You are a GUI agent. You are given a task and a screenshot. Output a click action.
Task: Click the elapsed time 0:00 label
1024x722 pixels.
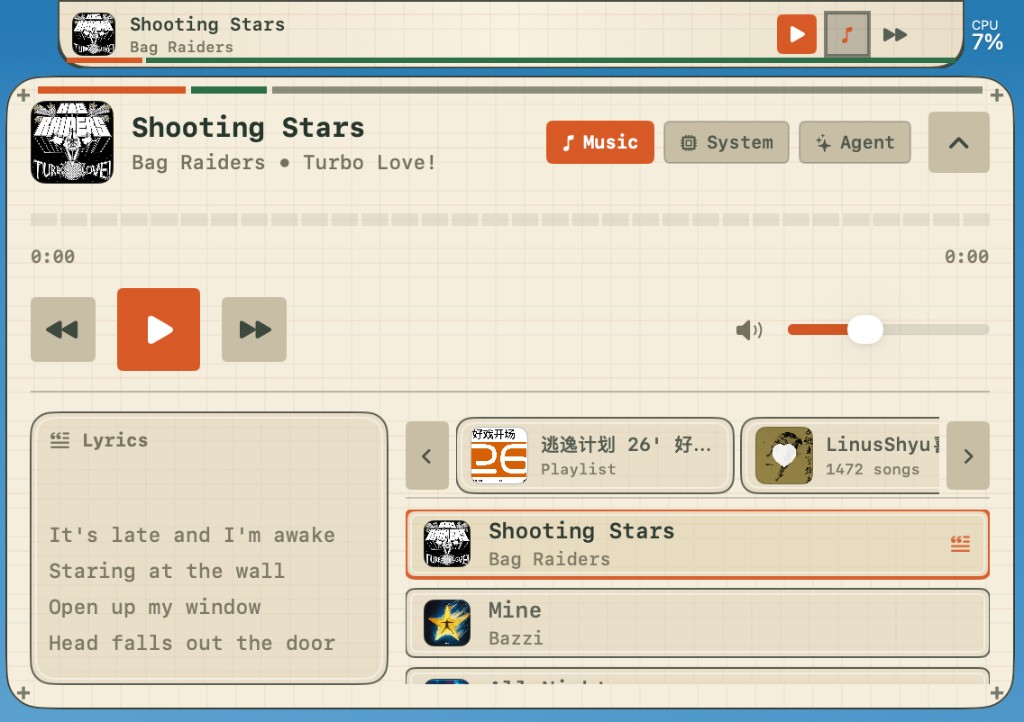coord(53,257)
